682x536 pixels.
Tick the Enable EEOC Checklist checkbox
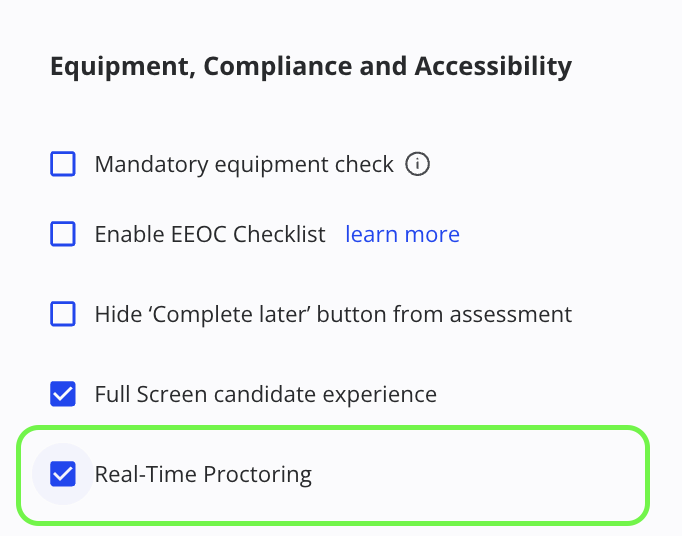(63, 234)
